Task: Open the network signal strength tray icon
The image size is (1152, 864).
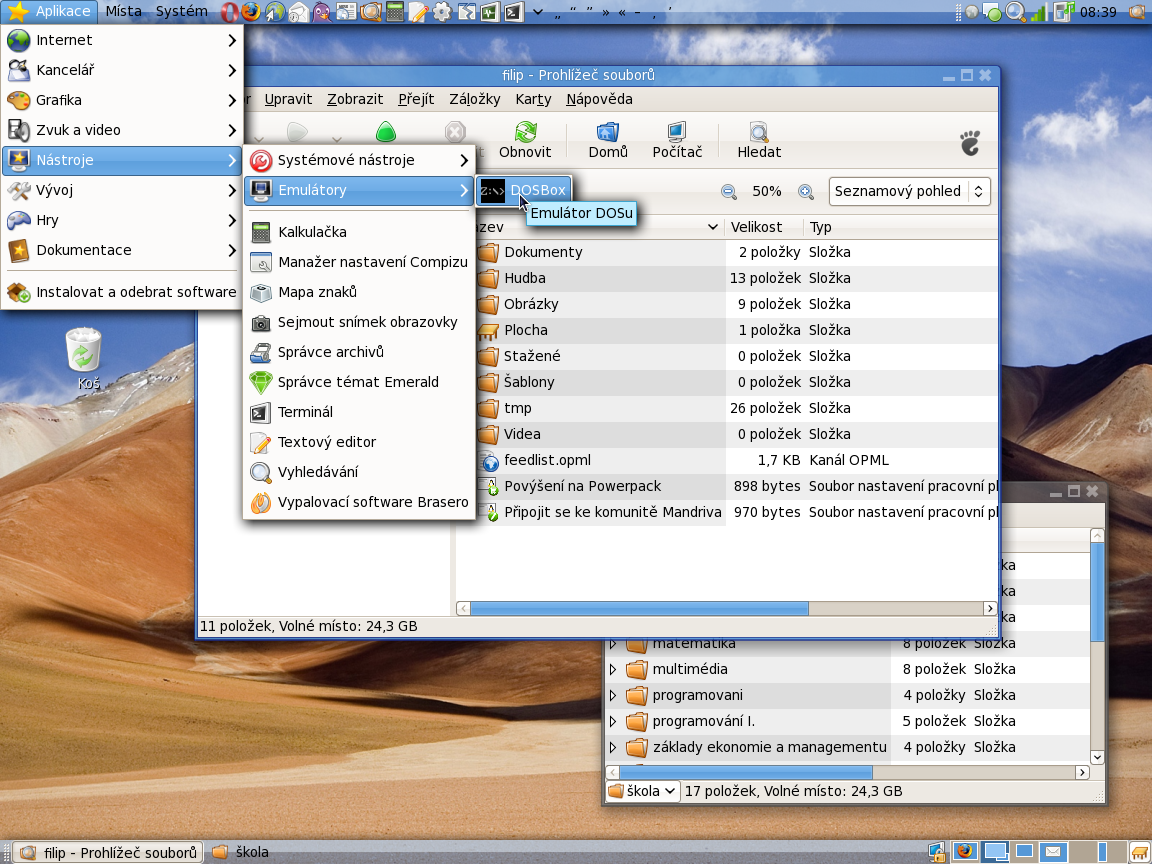Action: pyautogui.click(x=1039, y=12)
